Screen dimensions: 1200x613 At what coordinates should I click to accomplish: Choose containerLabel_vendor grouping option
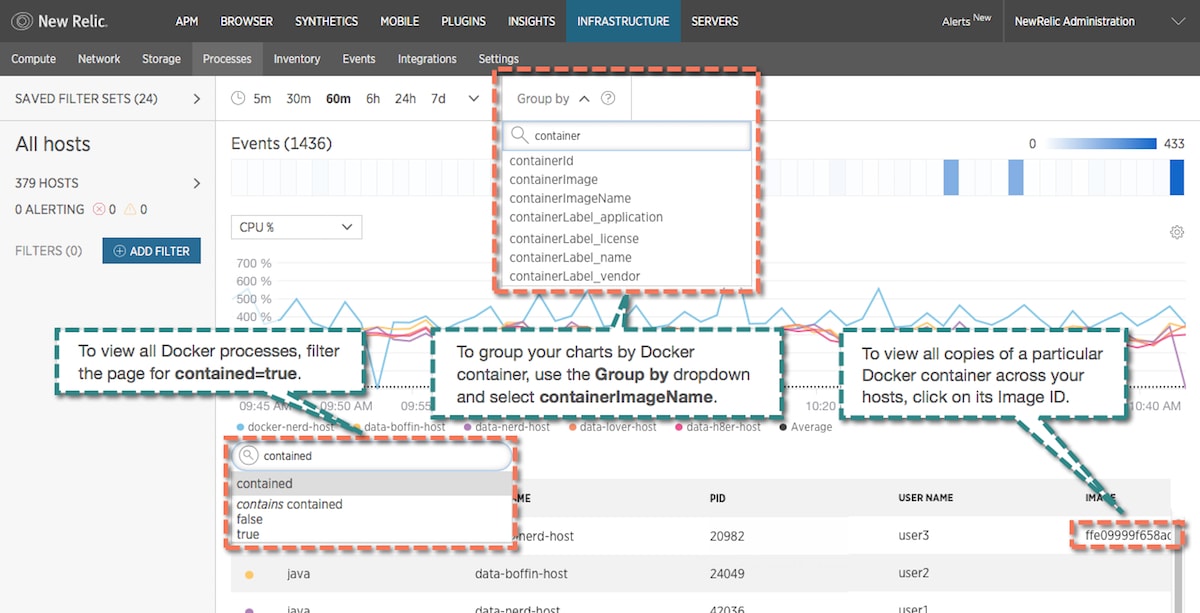(x=574, y=276)
